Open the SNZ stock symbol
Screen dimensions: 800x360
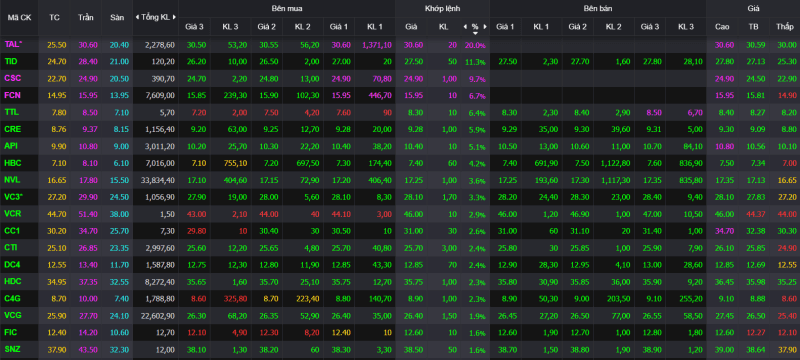click(12, 348)
